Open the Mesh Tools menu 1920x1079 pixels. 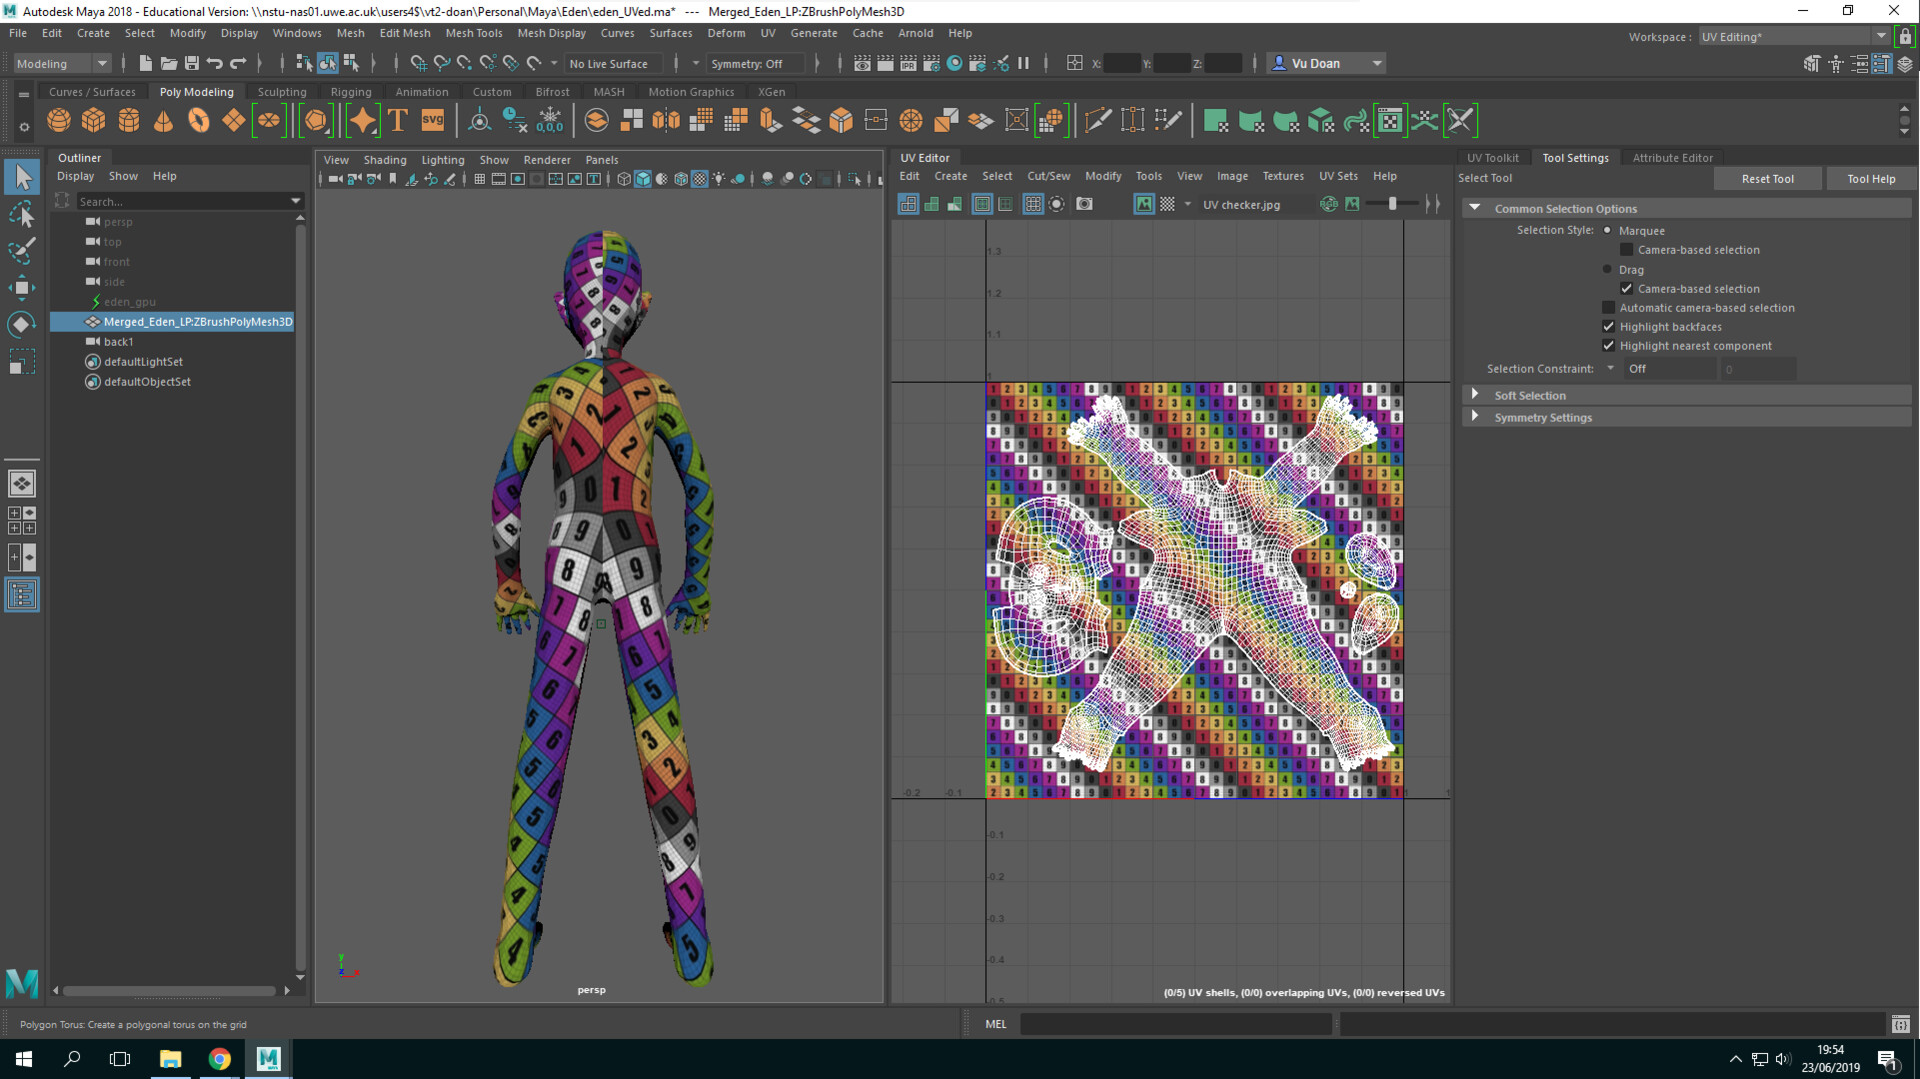coord(473,33)
